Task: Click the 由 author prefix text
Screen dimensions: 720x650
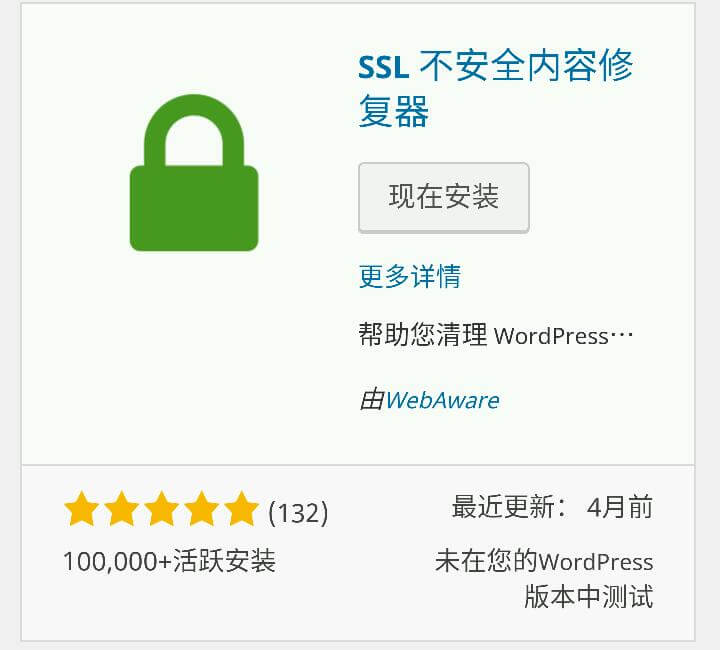Action: point(371,400)
